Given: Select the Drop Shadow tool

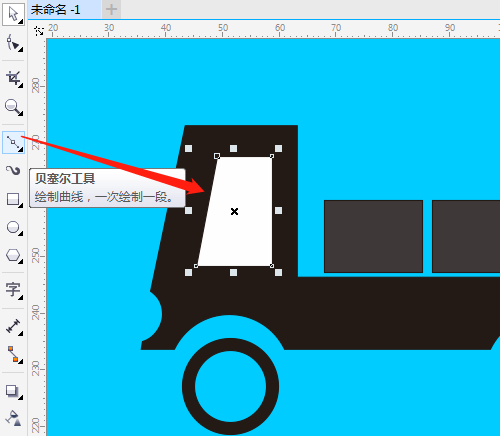Looking at the screenshot, I should coord(13,391).
